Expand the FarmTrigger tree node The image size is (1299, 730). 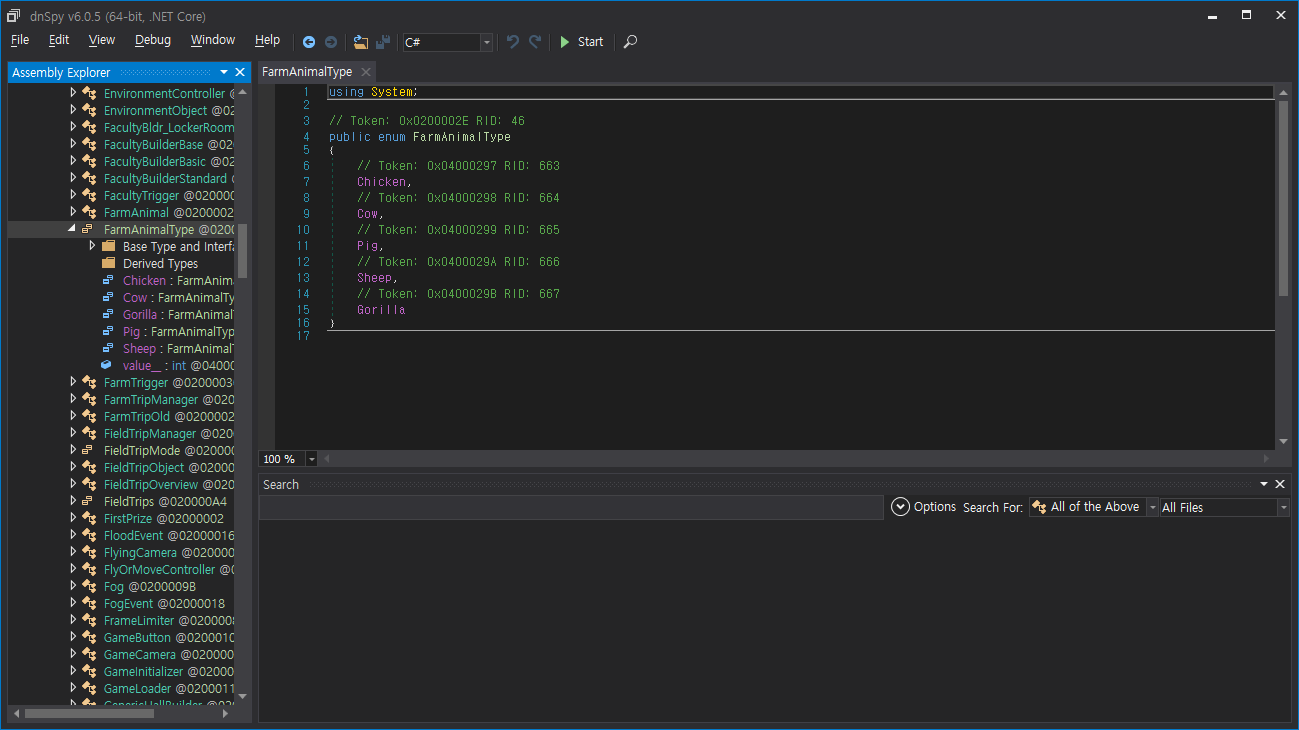coord(73,382)
